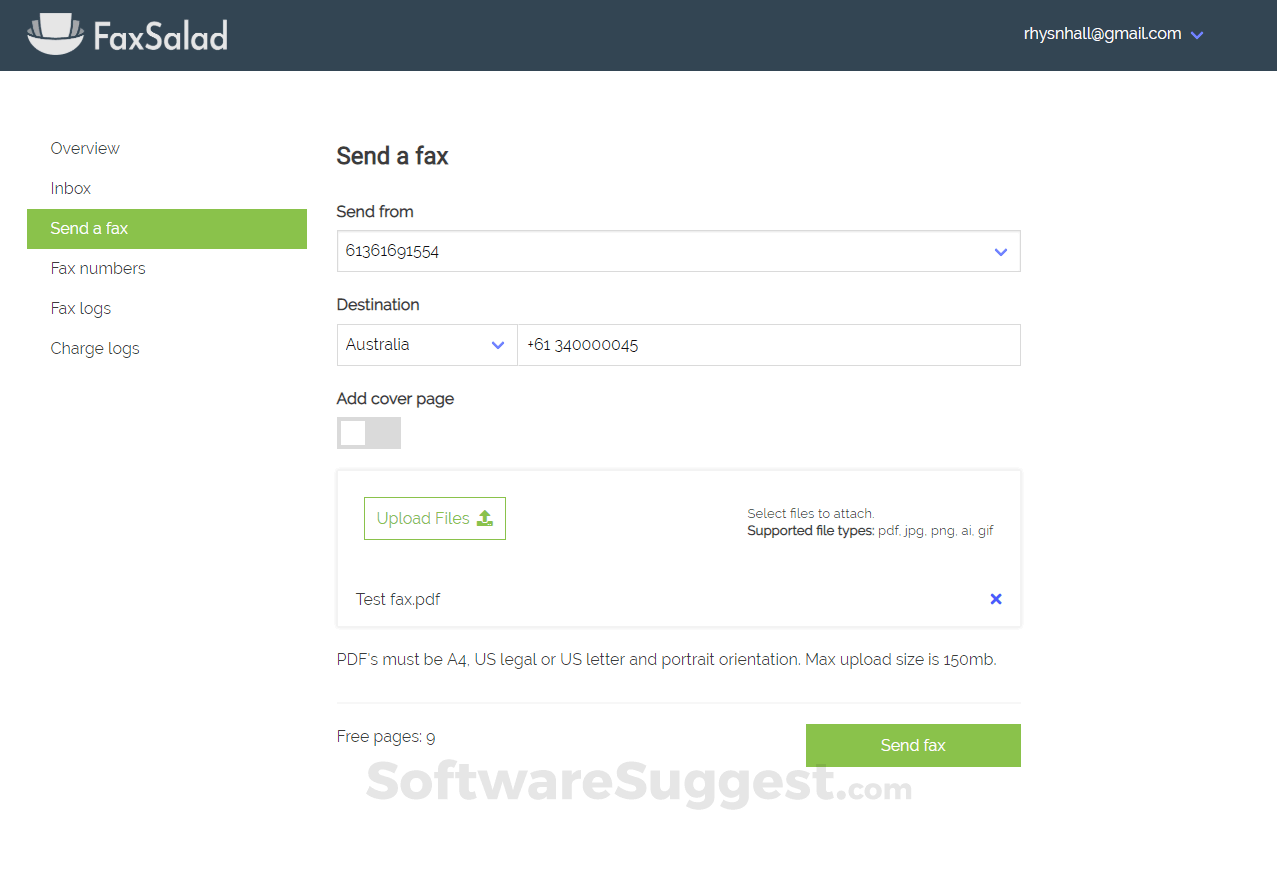
Task: Open the Inbox section
Action: tap(70, 188)
